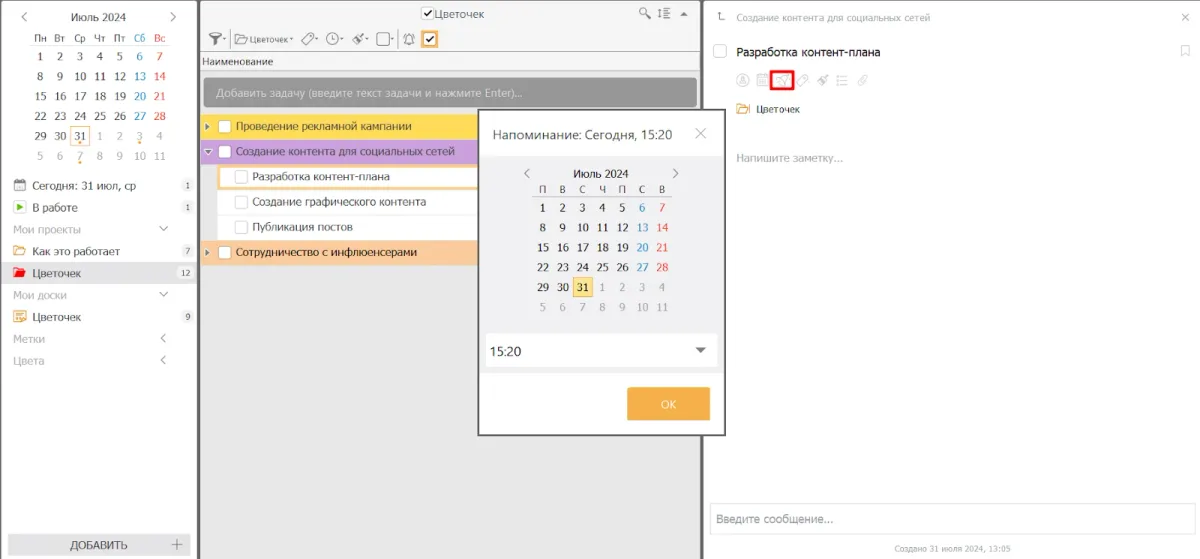Click the reminder icon in task details
The height and width of the screenshot is (559, 1200).
783,80
